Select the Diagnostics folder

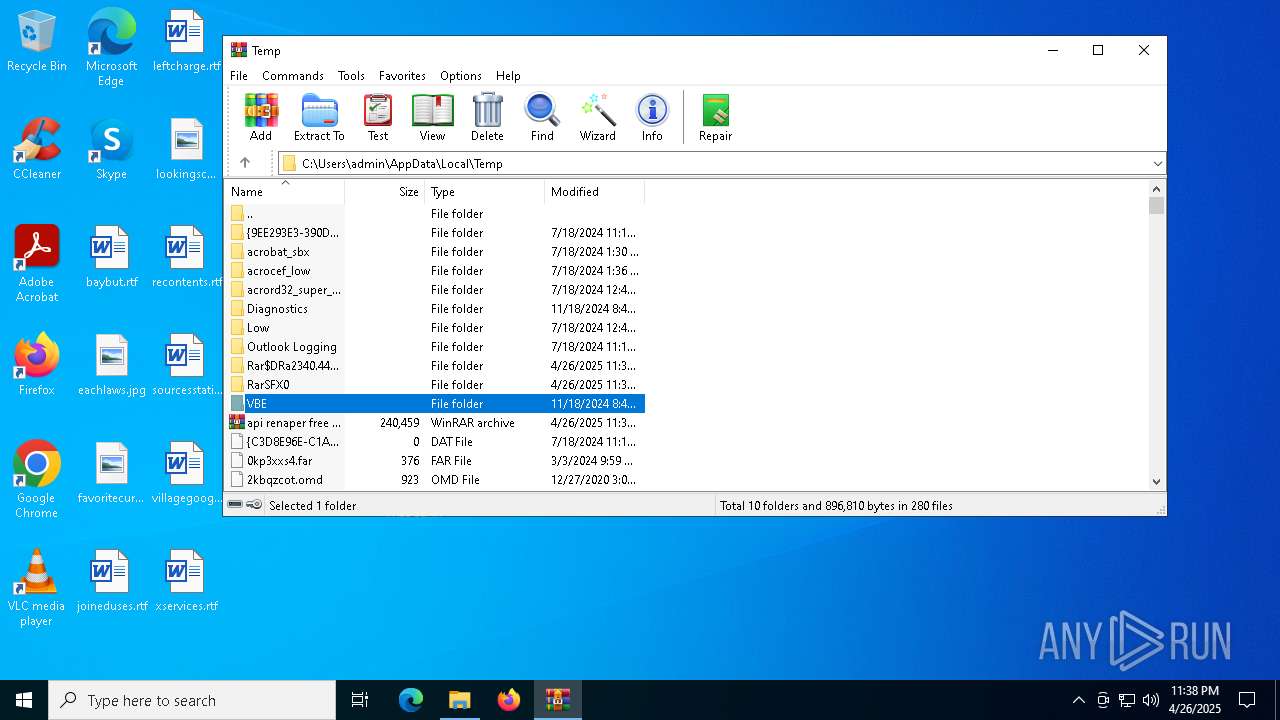436,309
